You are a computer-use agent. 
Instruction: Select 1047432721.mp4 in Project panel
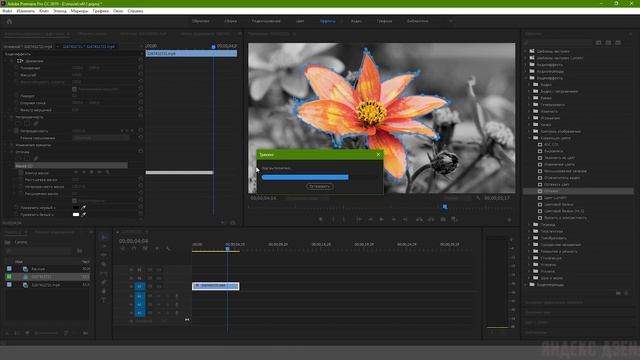tap(46, 285)
